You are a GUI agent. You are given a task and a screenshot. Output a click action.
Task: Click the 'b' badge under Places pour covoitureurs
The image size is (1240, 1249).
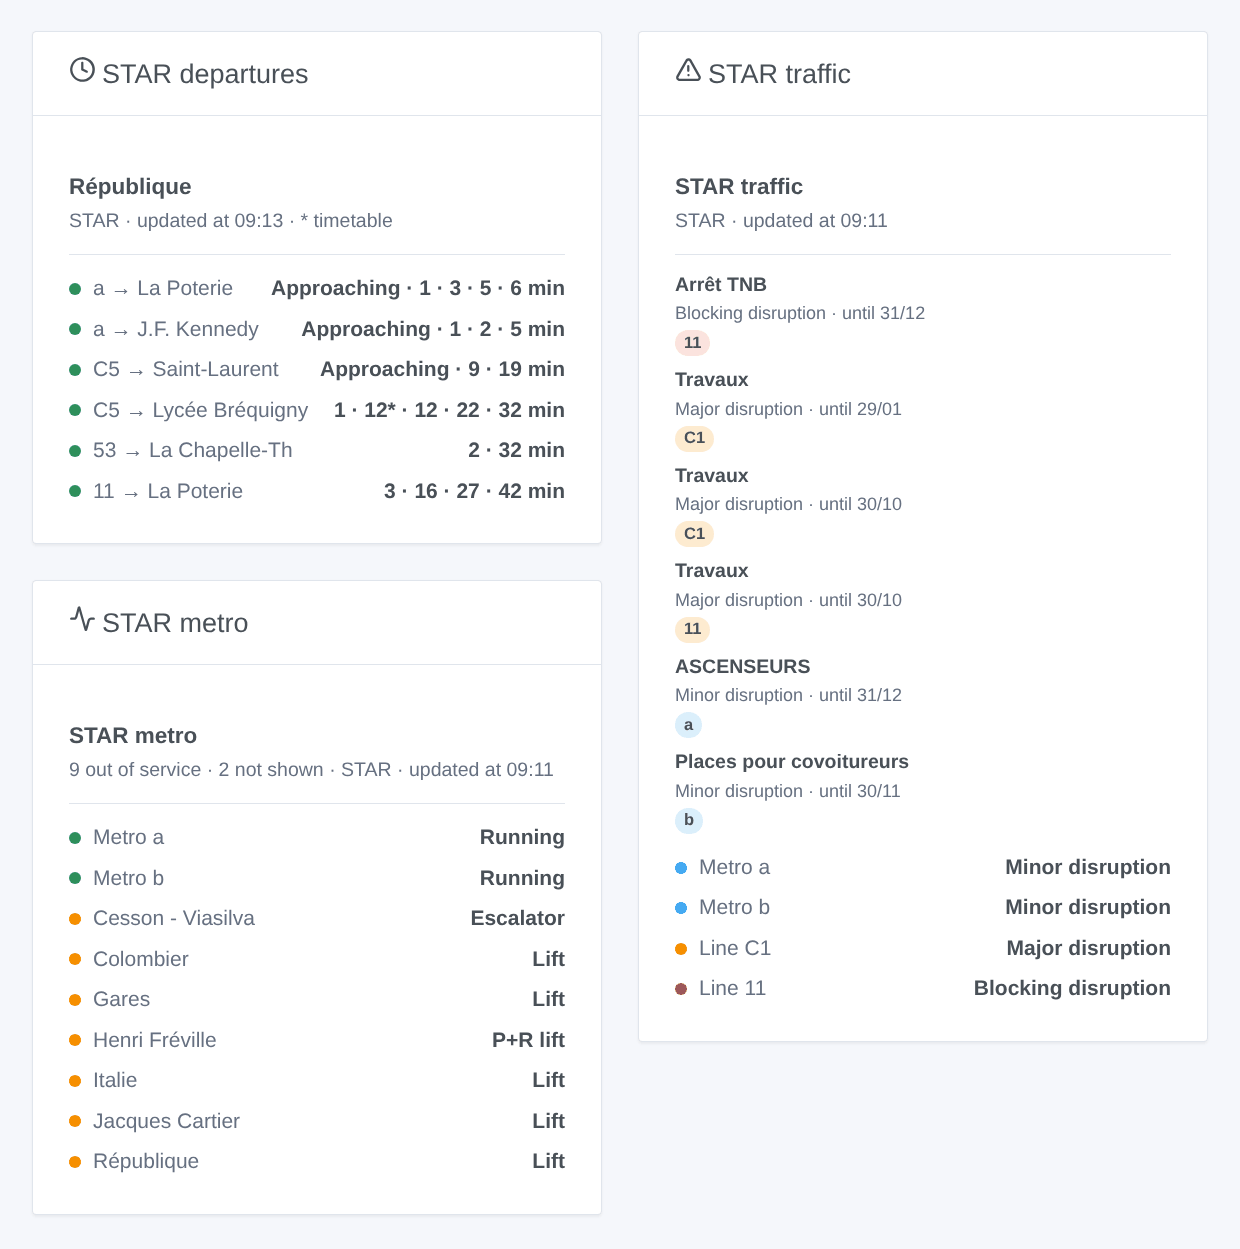point(689,820)
